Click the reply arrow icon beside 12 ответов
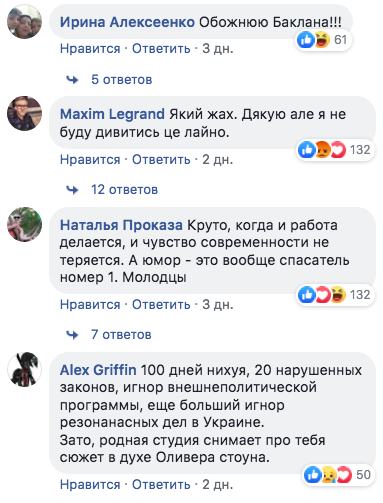The image size is (383, 503). point(72,190)
